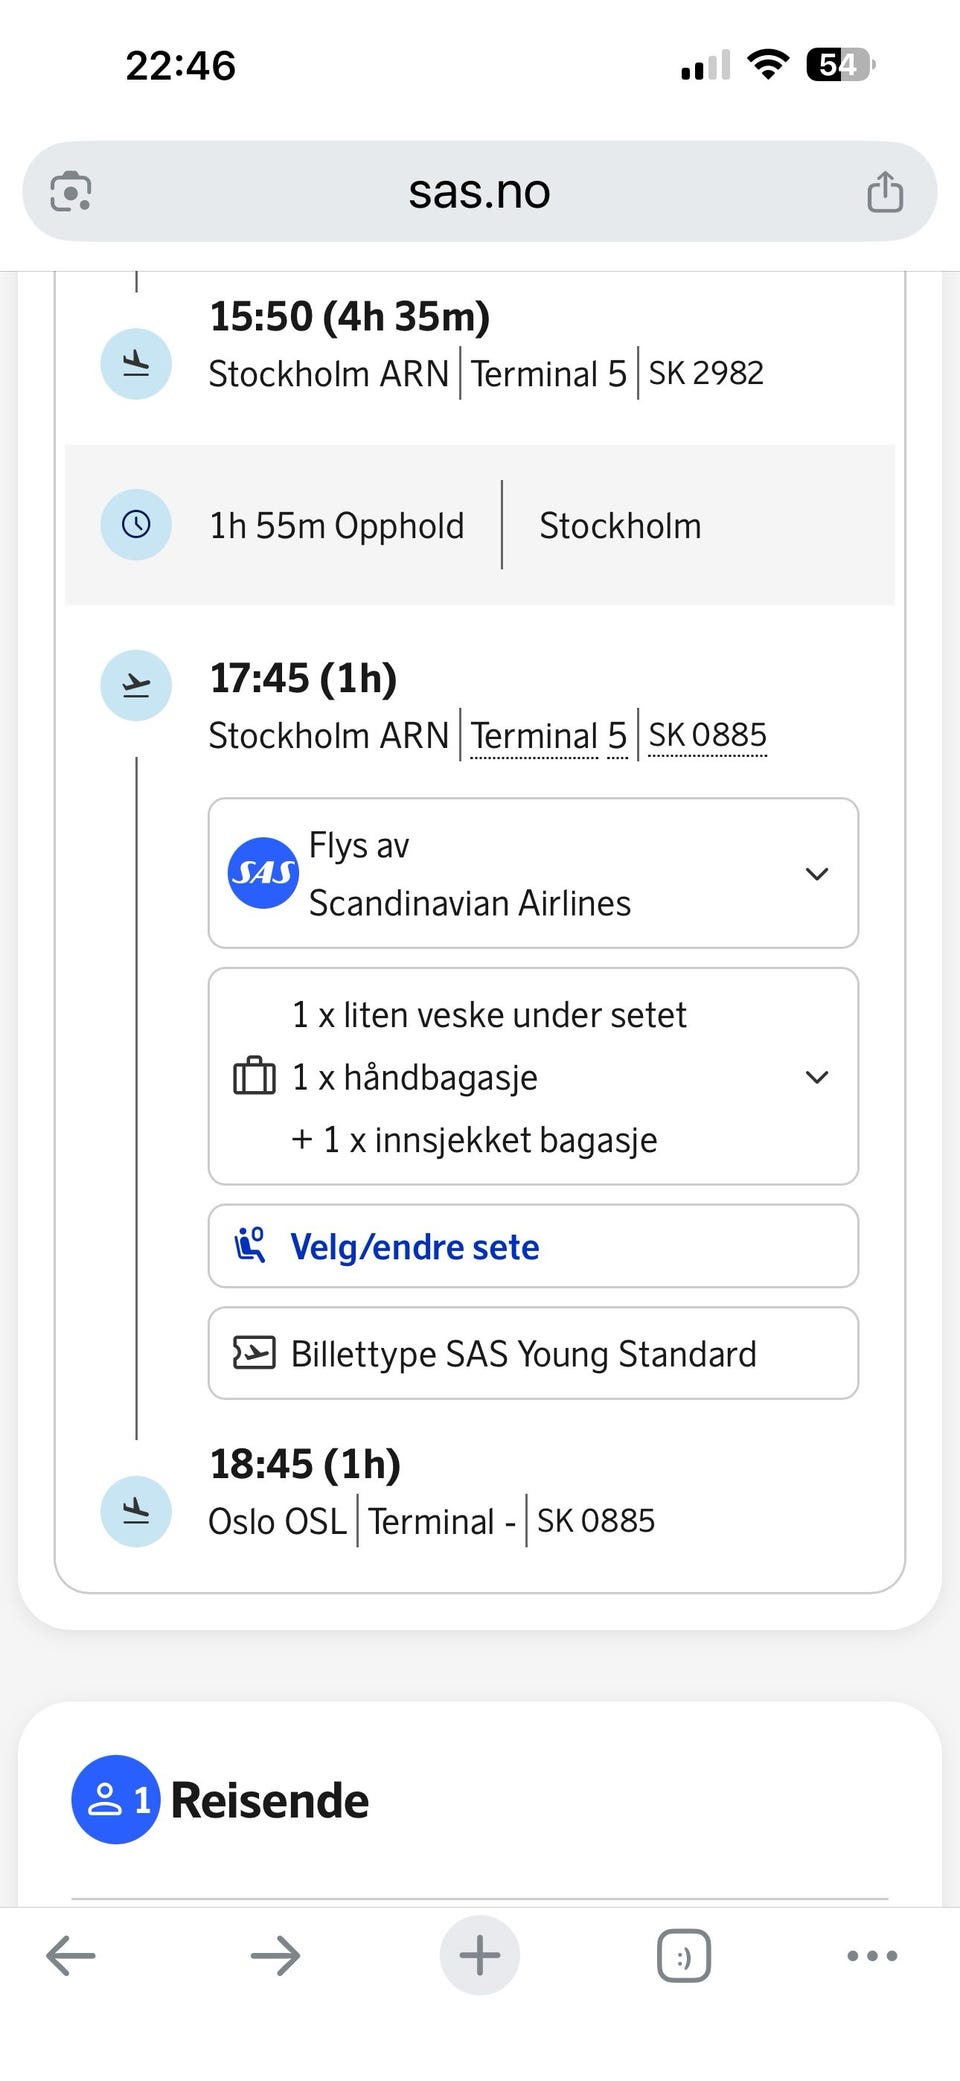Tap Billettype SAS Young Standard box

(533, 1353)
